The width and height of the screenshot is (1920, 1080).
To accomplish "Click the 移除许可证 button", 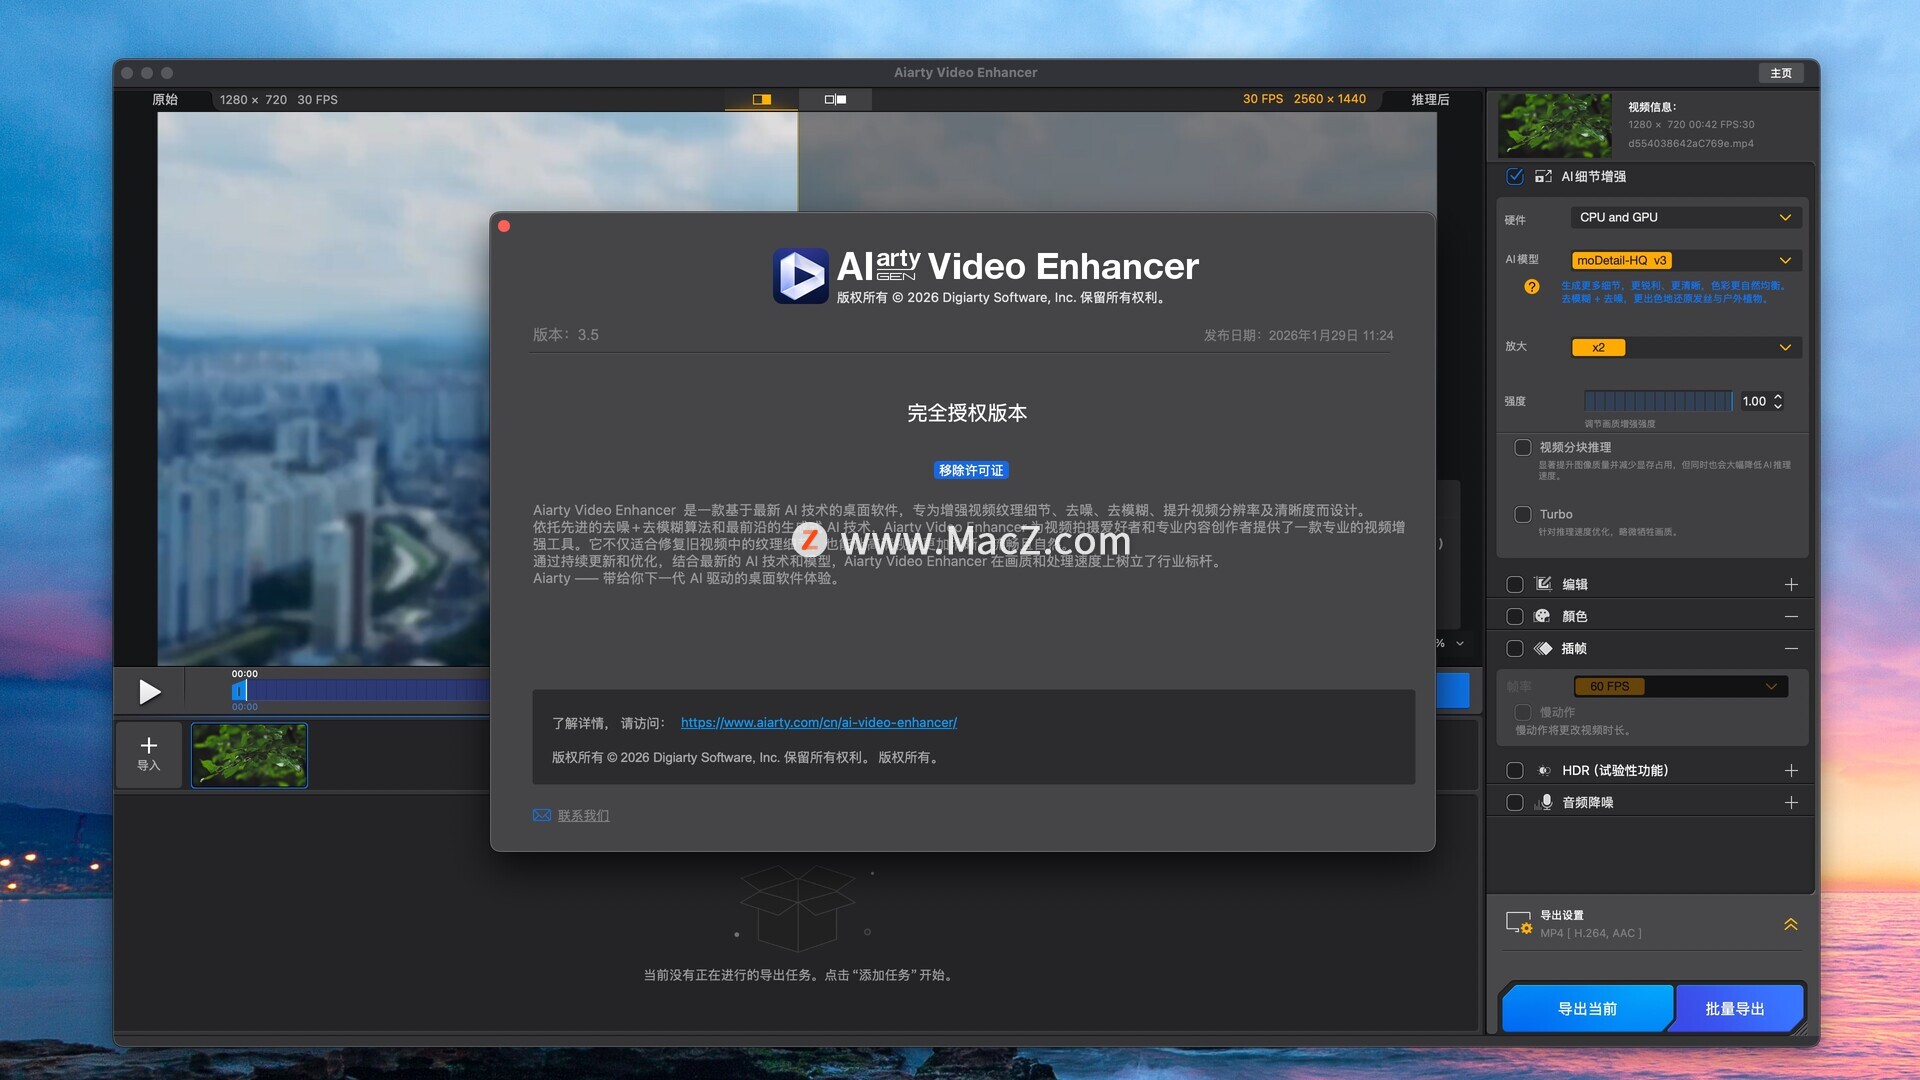I will [x=970, y=470].
